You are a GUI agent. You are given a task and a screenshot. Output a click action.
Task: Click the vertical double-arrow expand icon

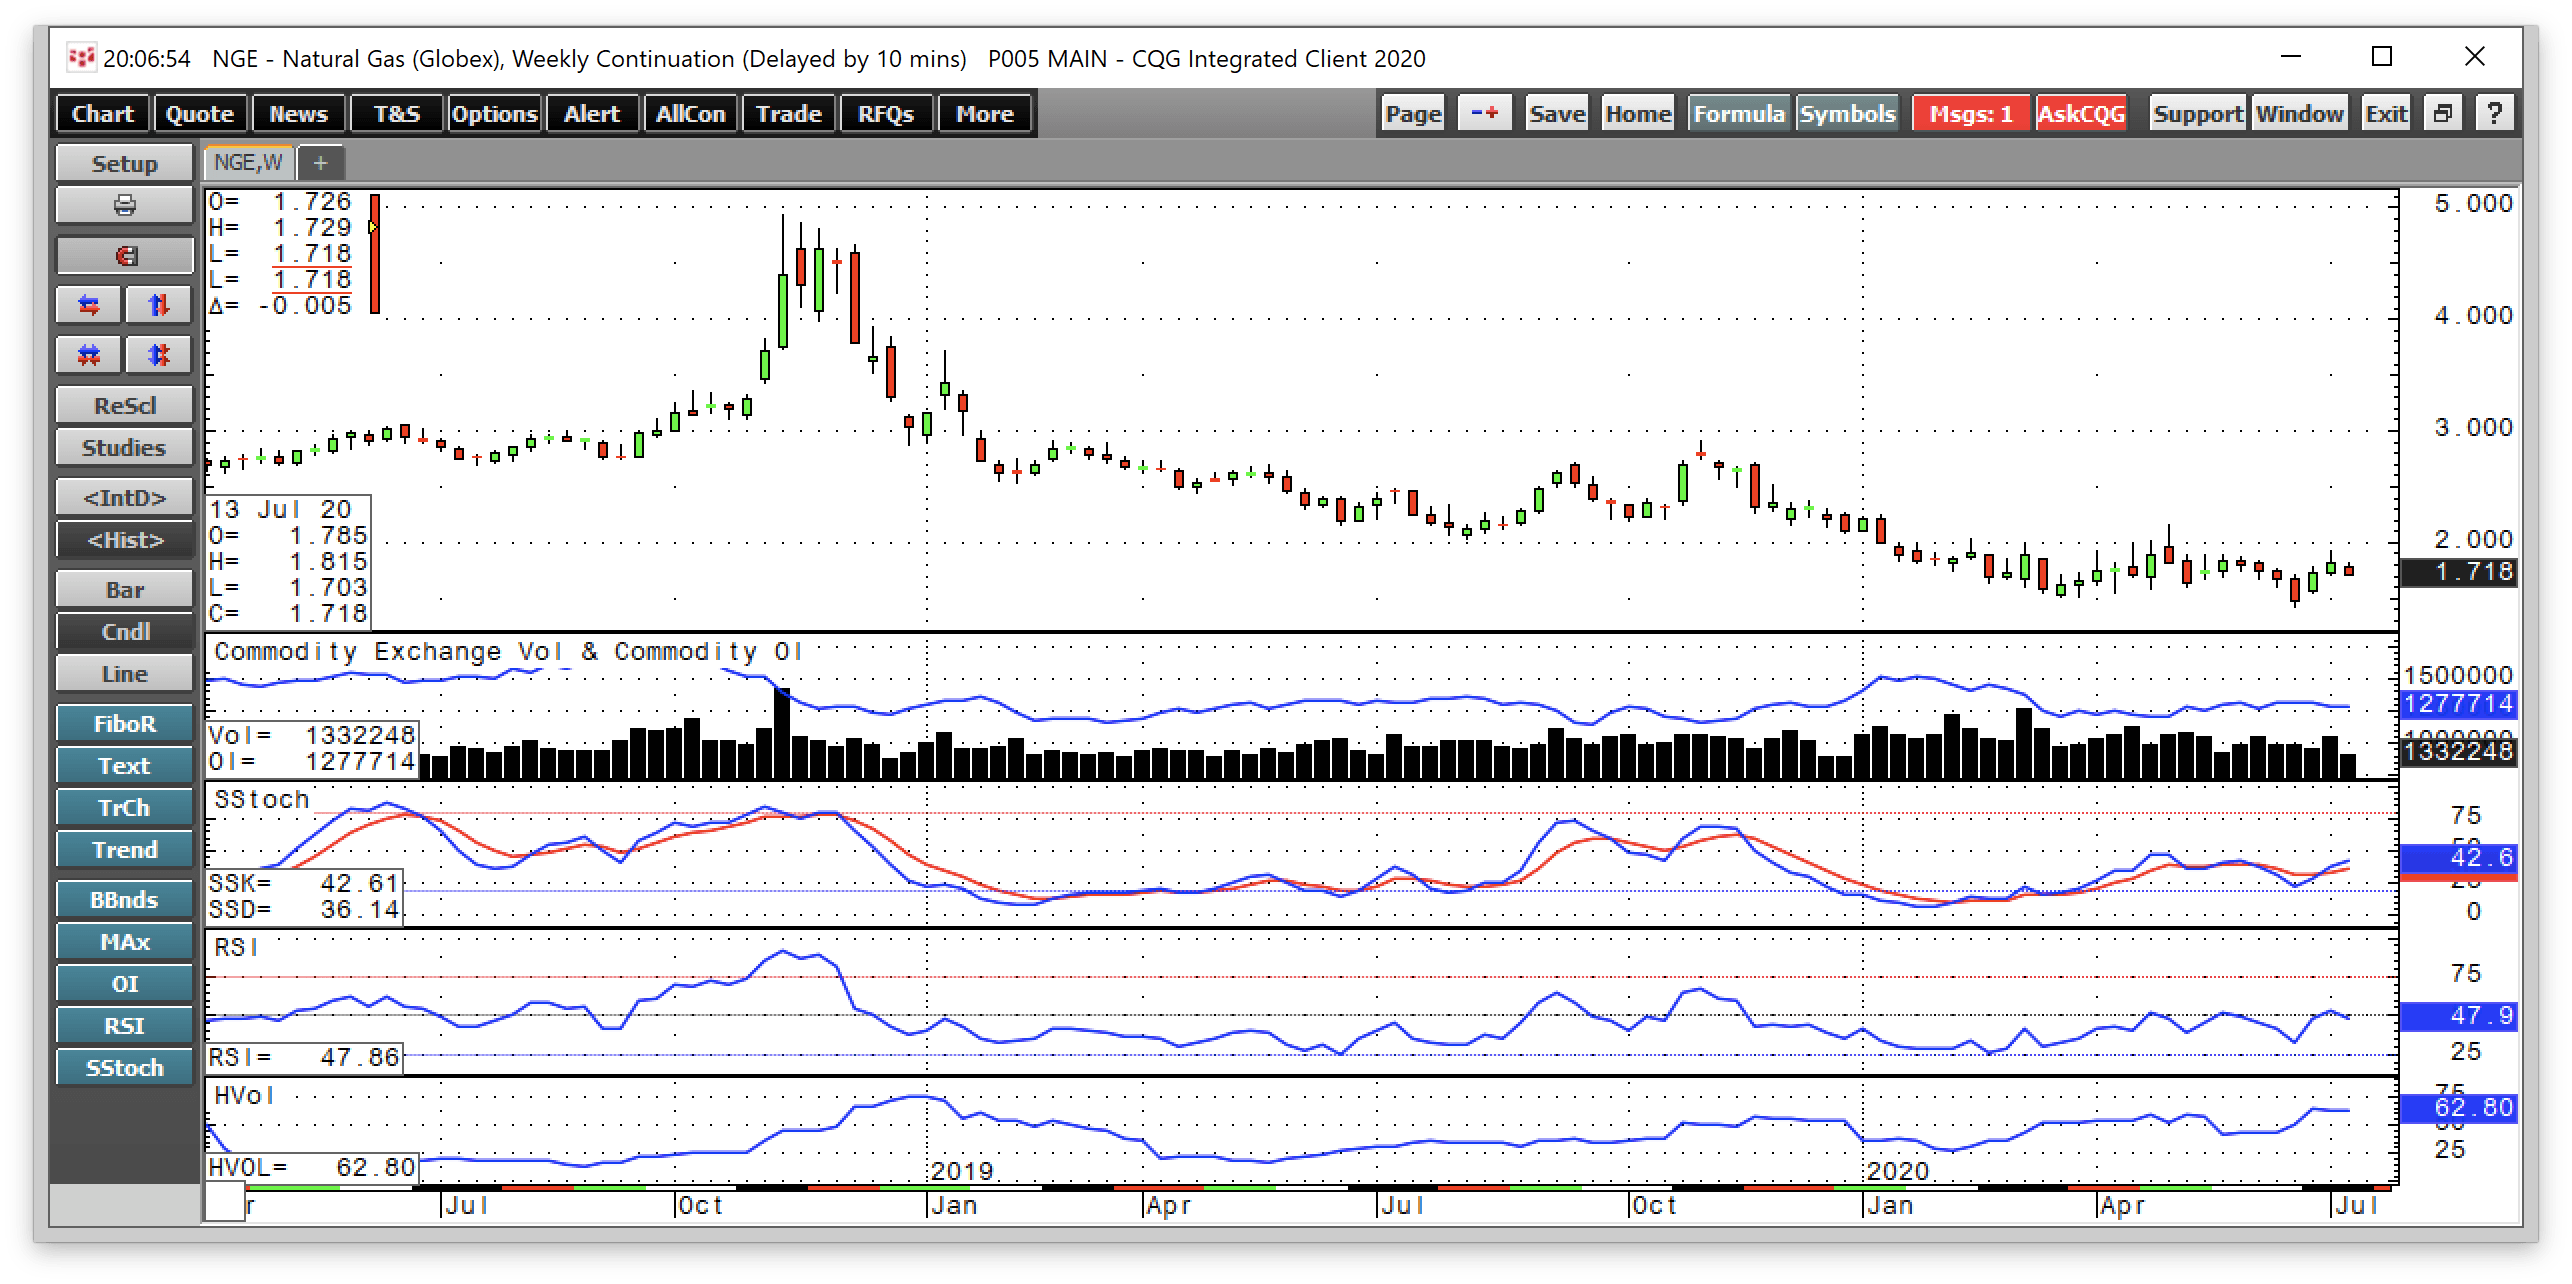(x=159, y=355)
